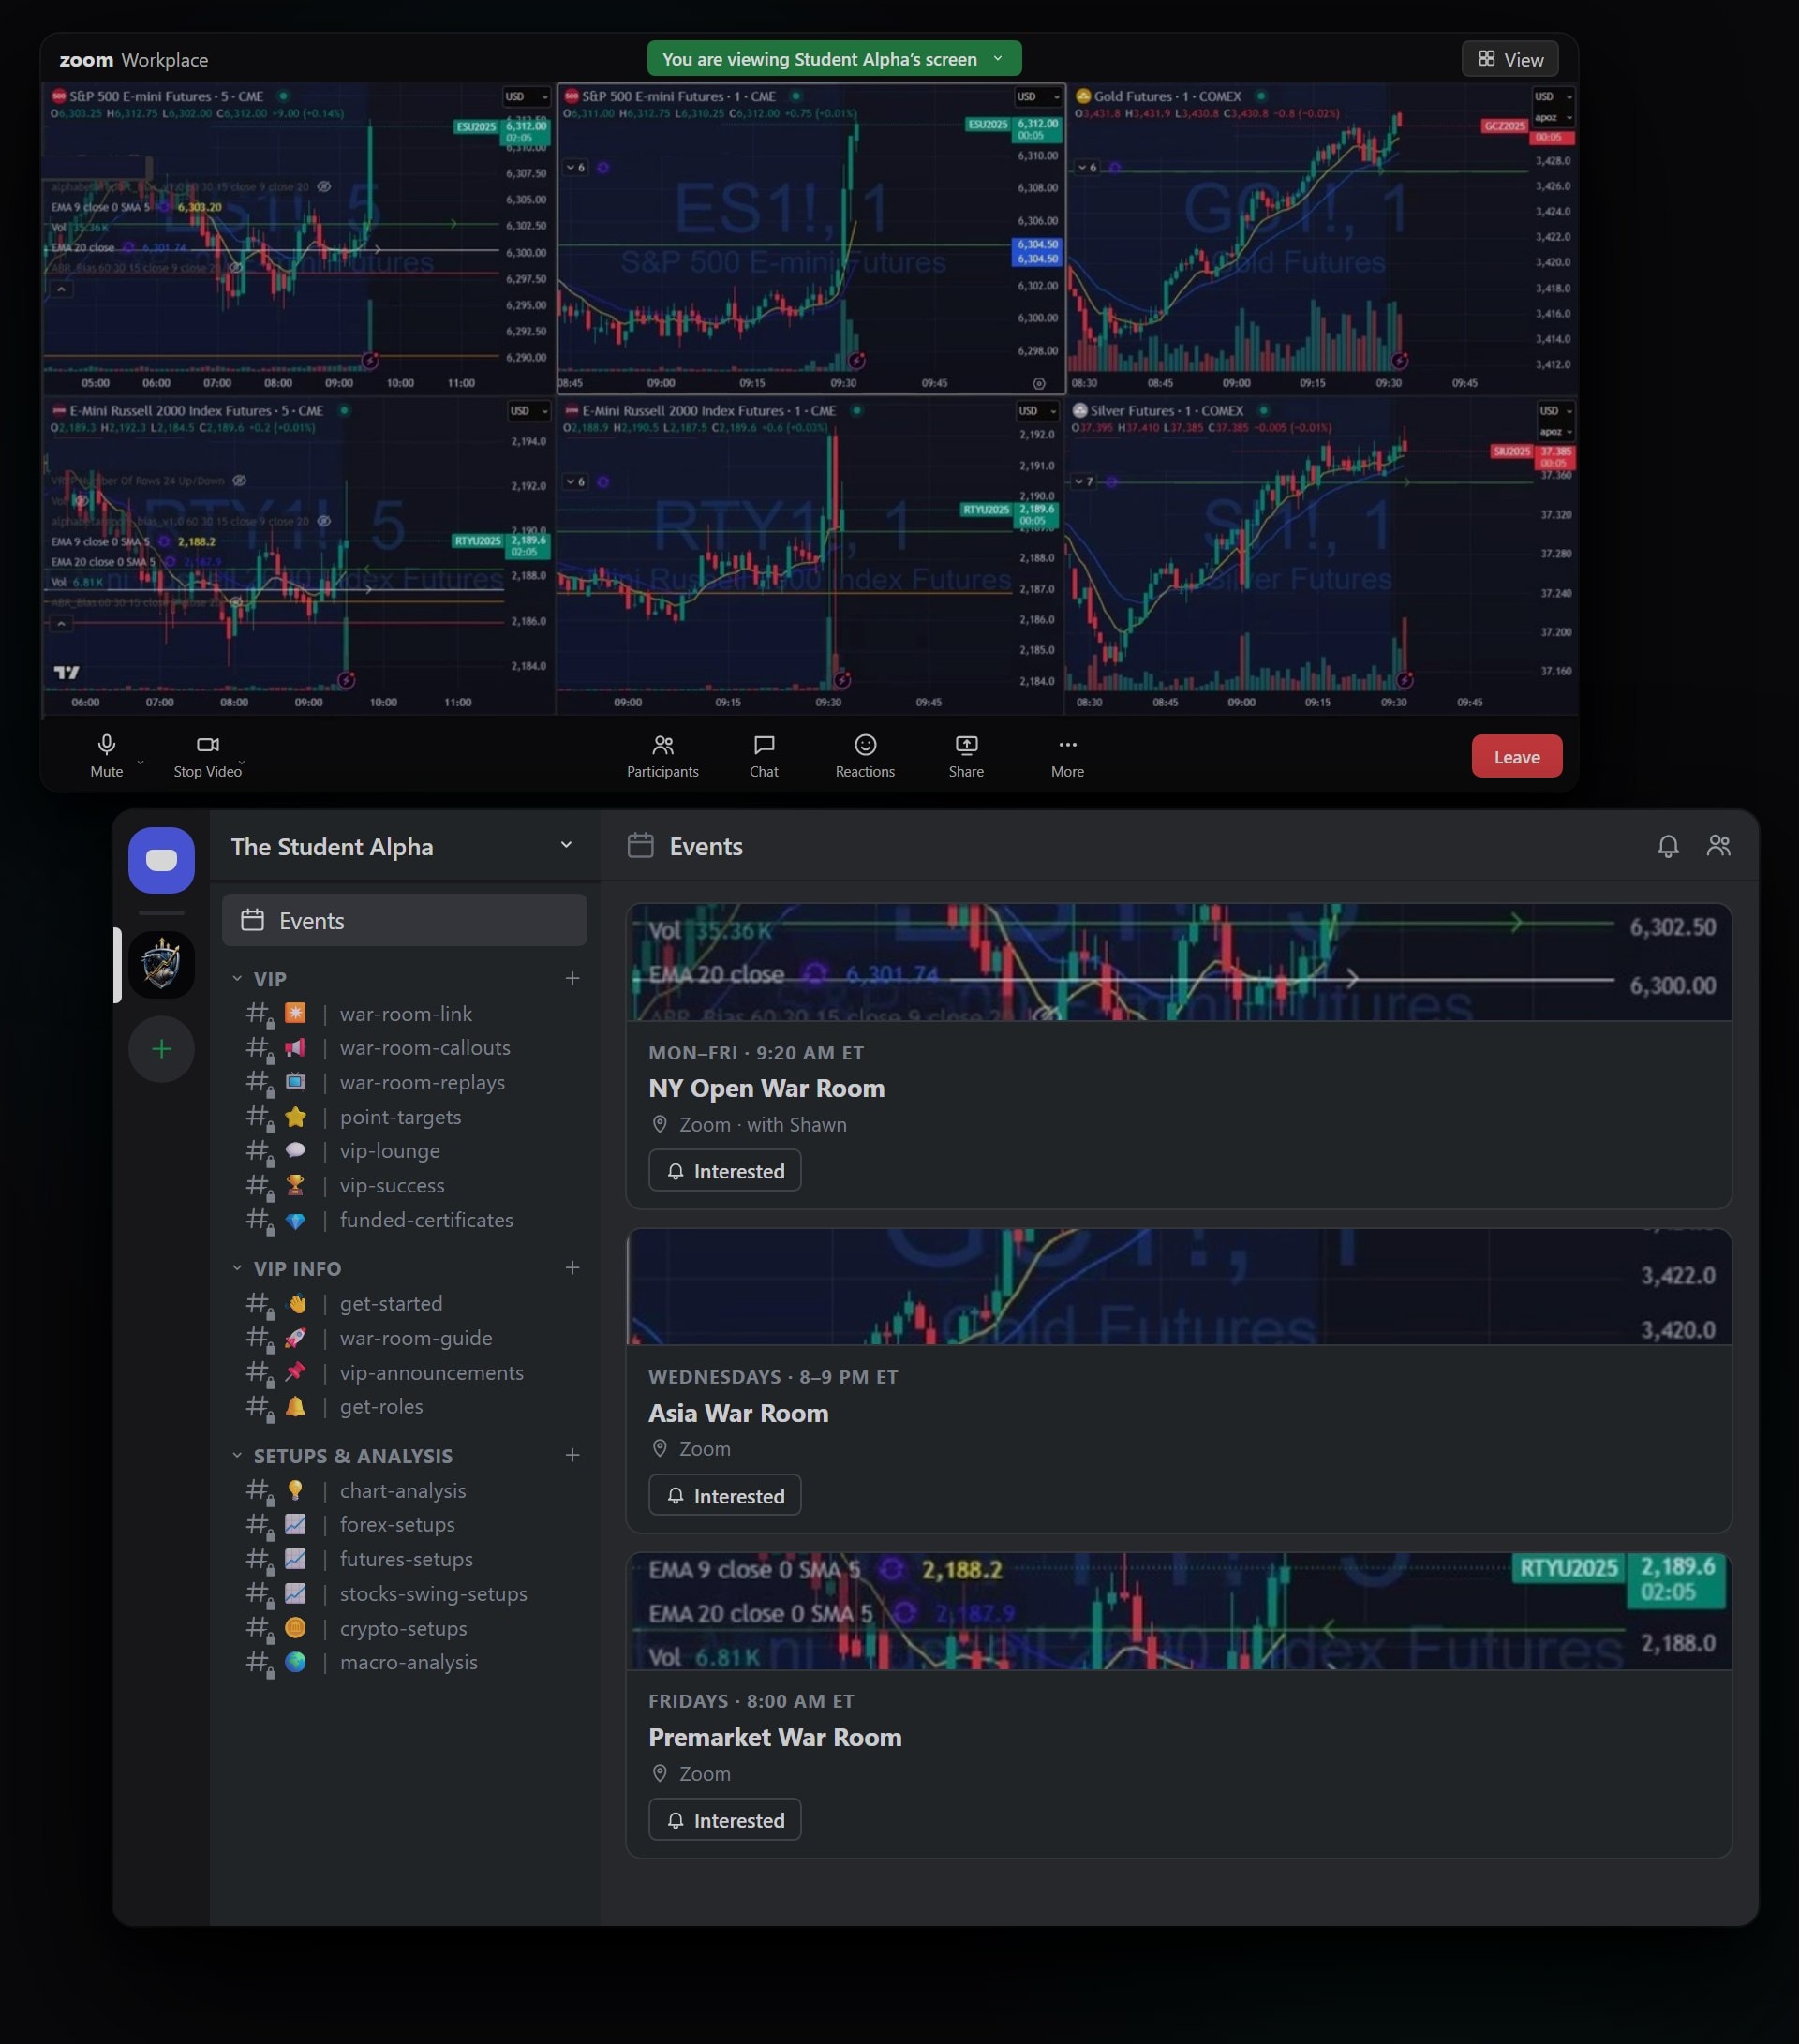Create channel in SETUPS & ANALYSIS category
The width and height of the screenshot is (1799, 2044).
click(x=572, y=1455)
